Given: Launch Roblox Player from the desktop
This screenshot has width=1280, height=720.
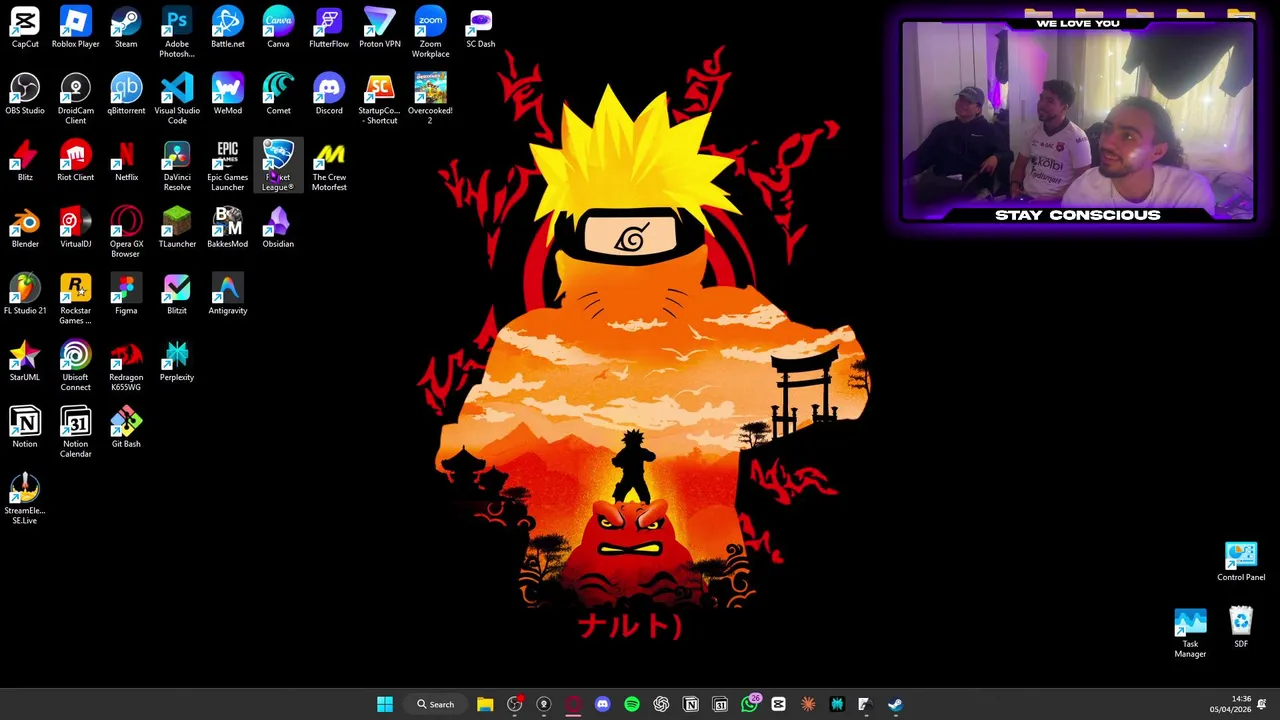Looking at the screenshot, I should pyautogui.click(x=75, y=28).
